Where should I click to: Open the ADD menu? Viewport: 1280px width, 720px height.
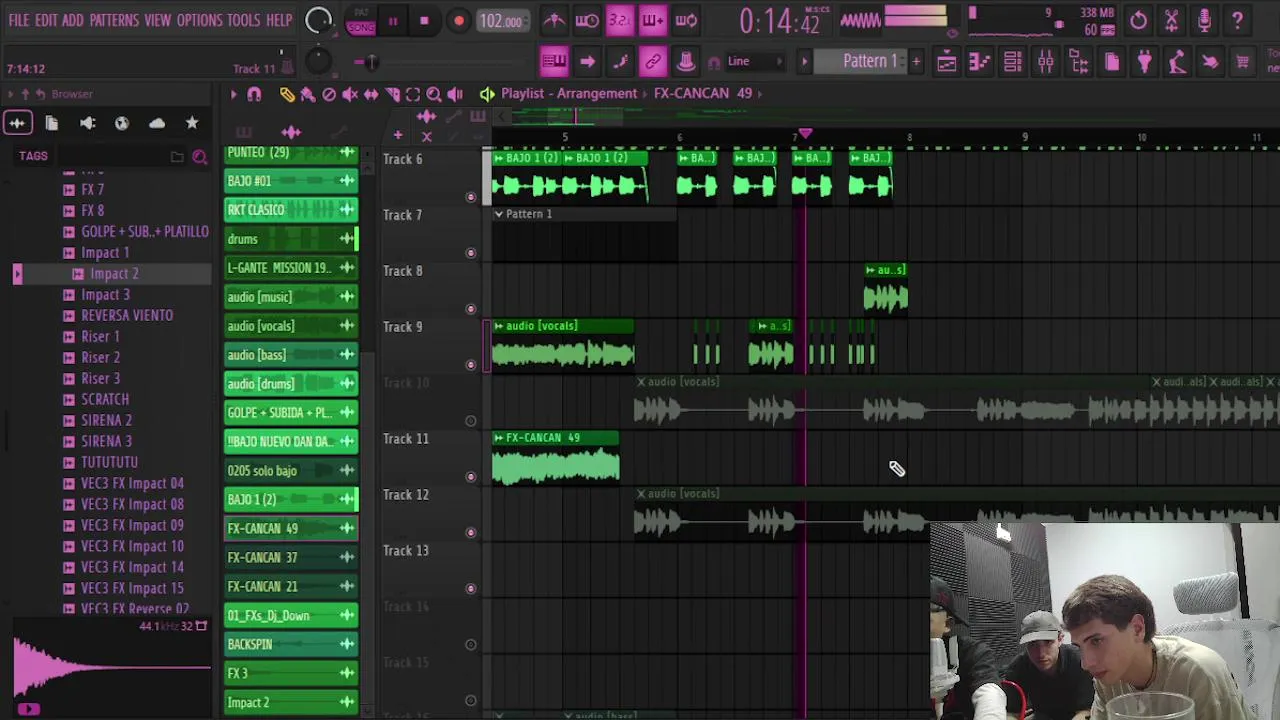(72, 20)
